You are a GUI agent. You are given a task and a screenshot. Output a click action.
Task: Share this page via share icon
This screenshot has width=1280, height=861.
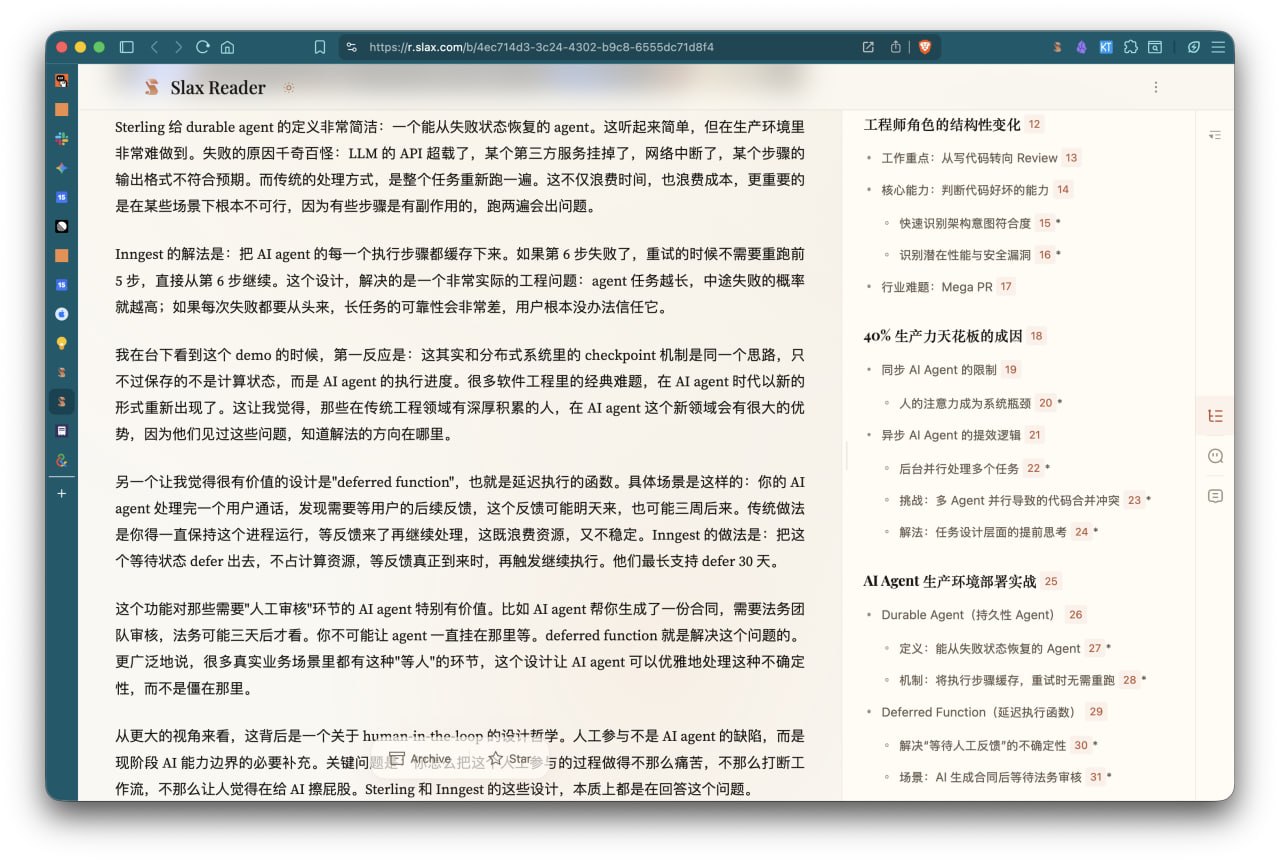(896, 47)
